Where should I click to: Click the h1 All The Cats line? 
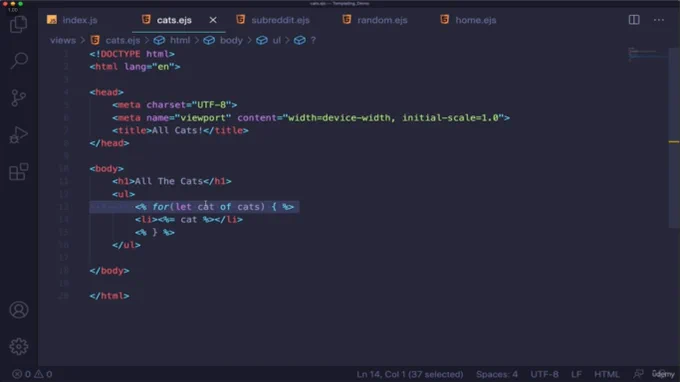[172, 181]
